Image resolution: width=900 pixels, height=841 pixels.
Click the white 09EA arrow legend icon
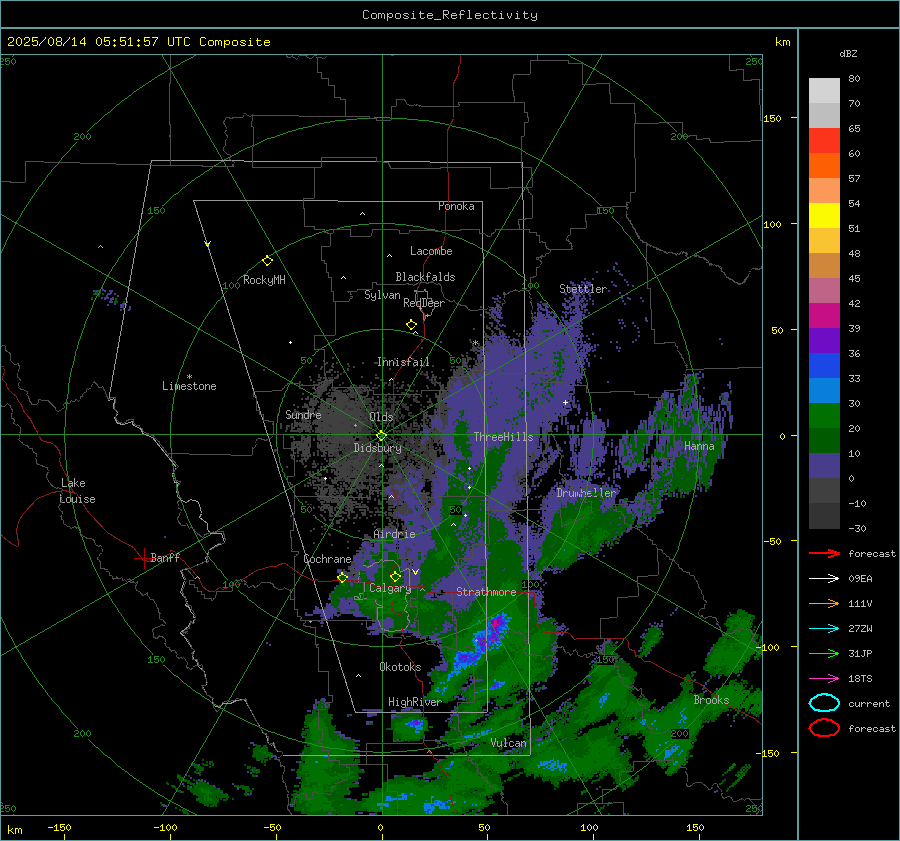[x=824, y=578]
